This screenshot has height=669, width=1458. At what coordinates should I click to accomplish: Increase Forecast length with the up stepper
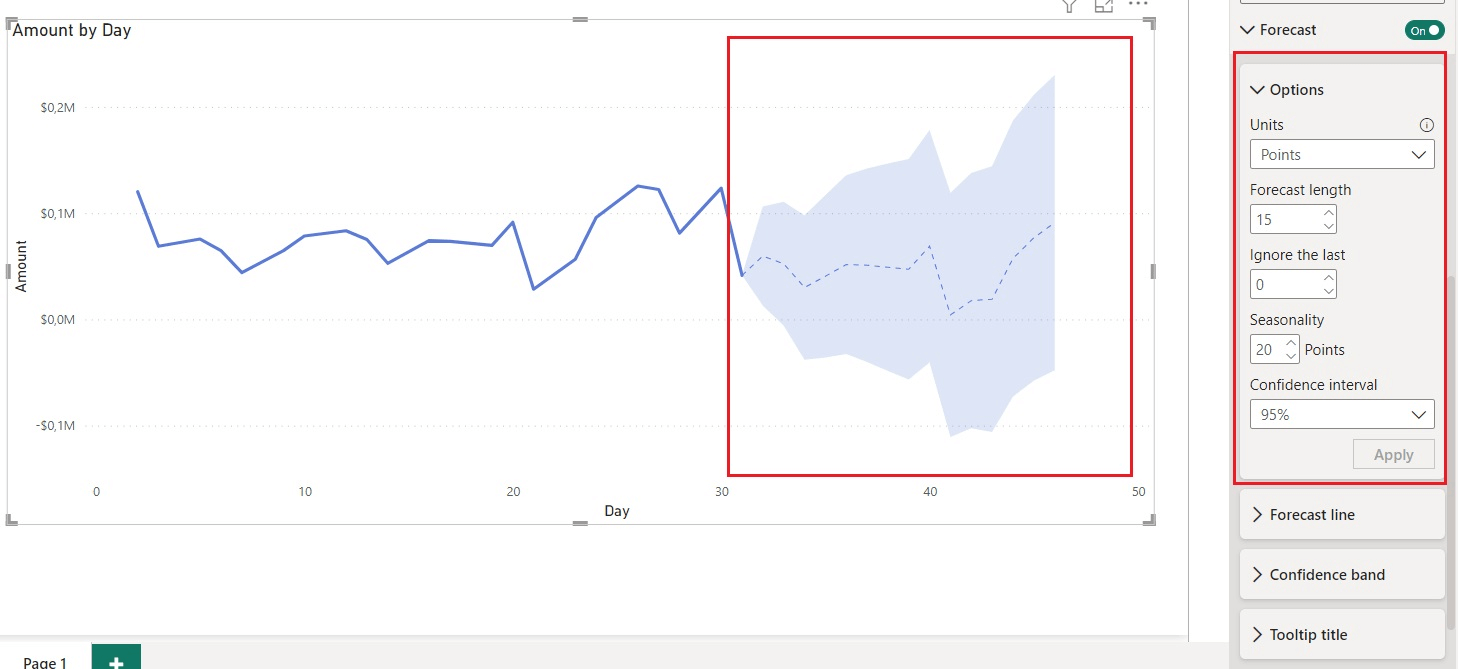click(1327, 212)
